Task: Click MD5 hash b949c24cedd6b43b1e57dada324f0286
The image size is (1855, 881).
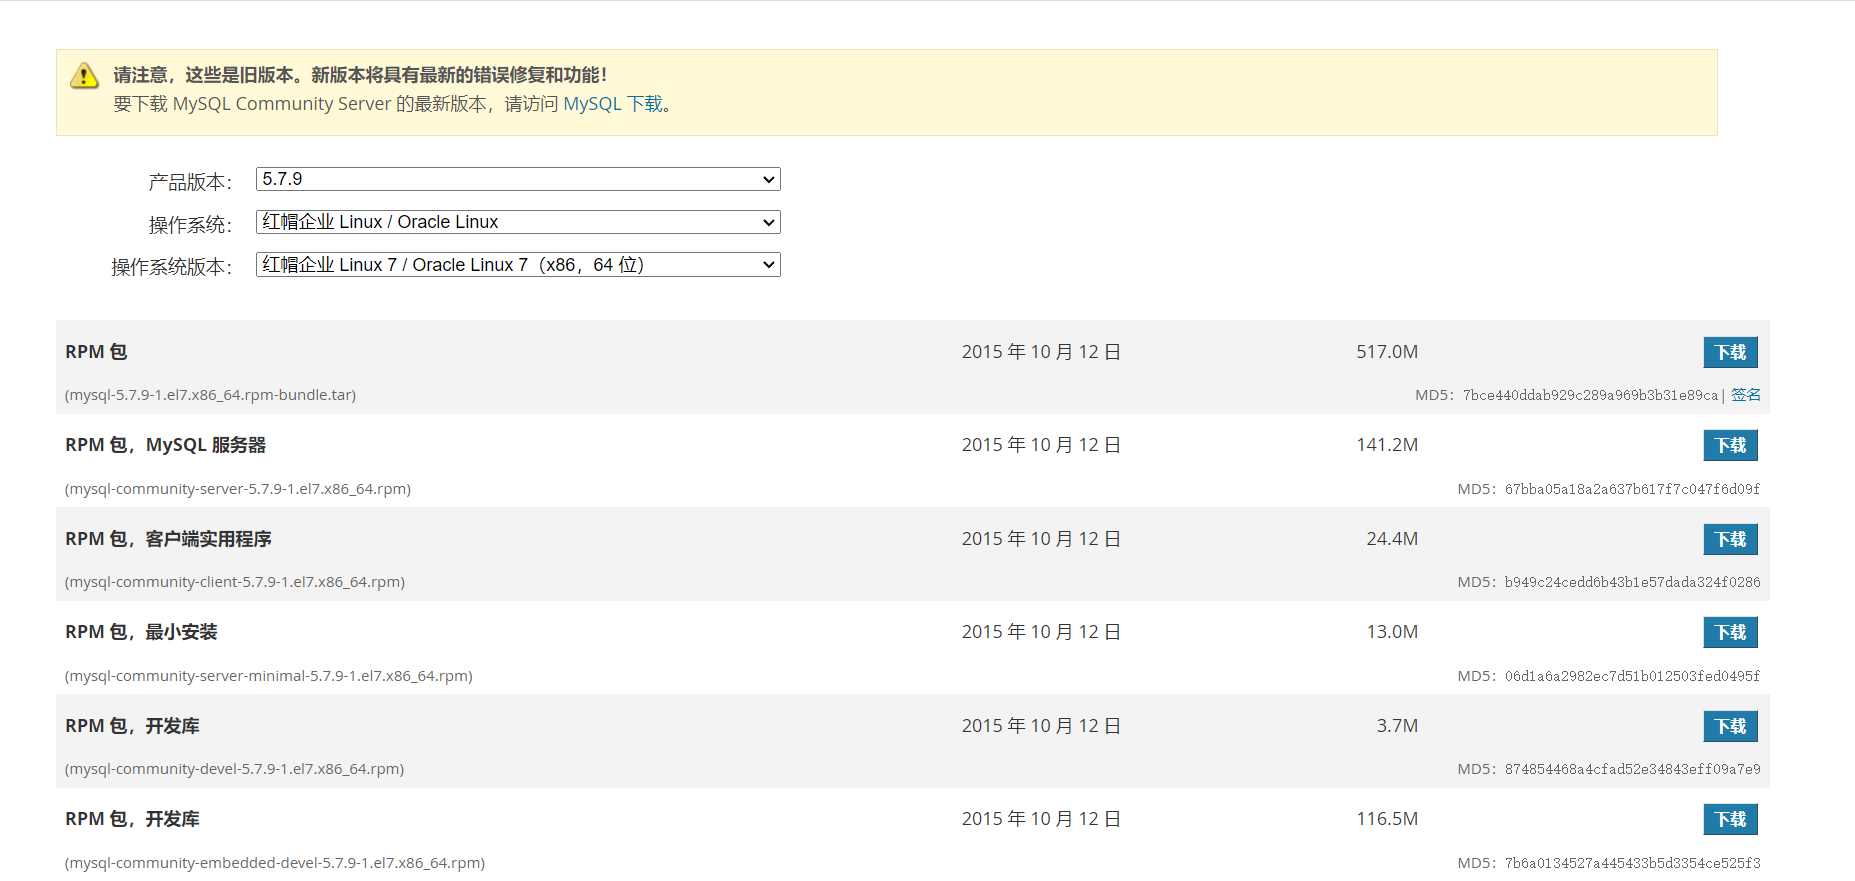Action: tap(1632, 582)
